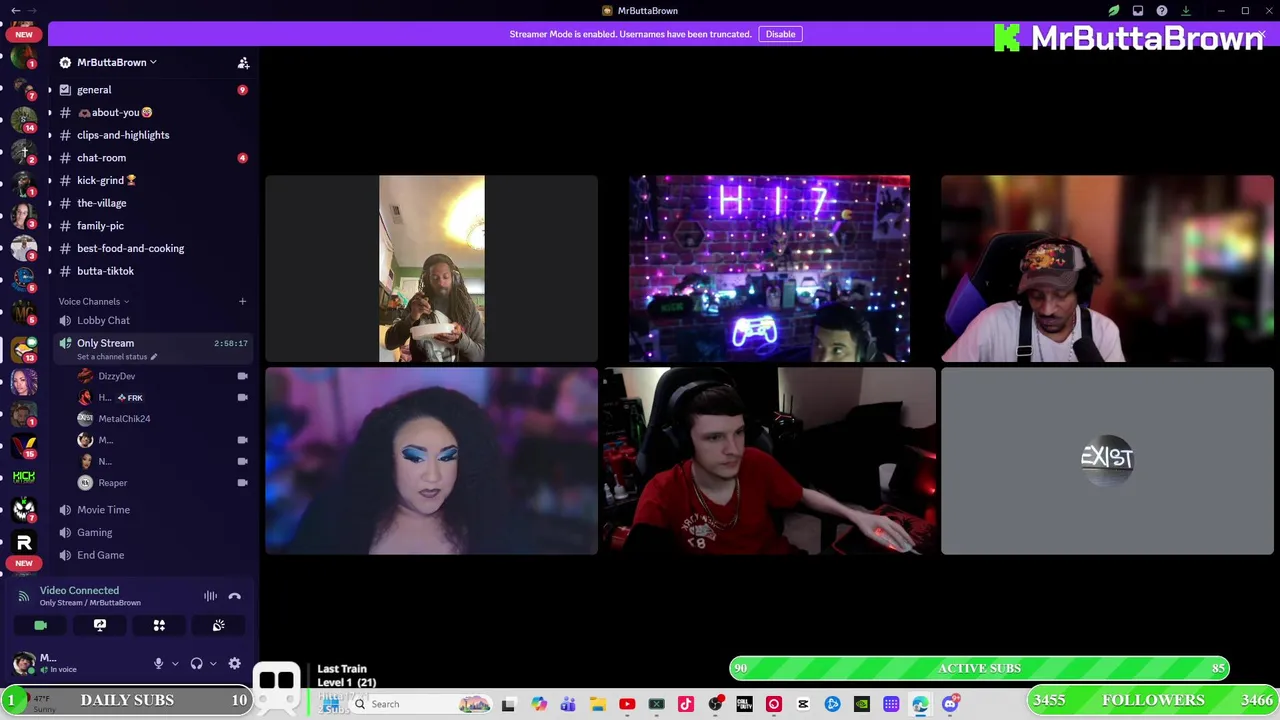Collapse the Voice Channels category
This screenshot has width=1280, height=720.
(x=93, y=301)
